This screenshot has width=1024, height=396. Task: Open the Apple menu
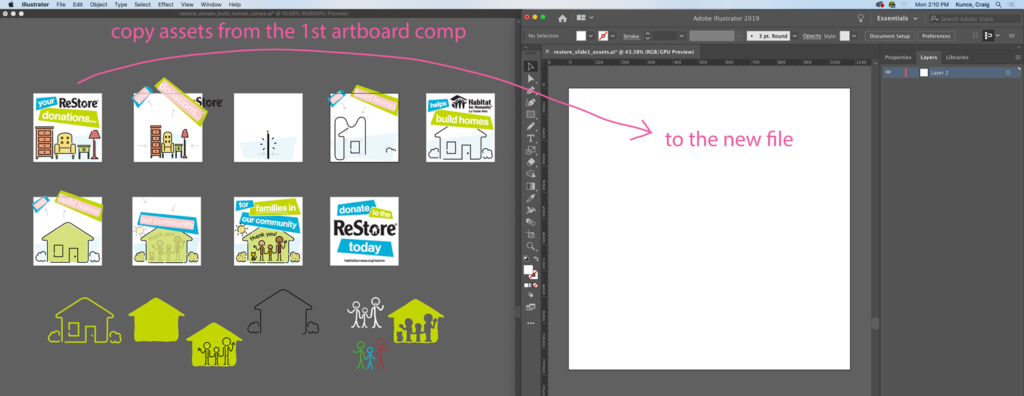(10, 5)
